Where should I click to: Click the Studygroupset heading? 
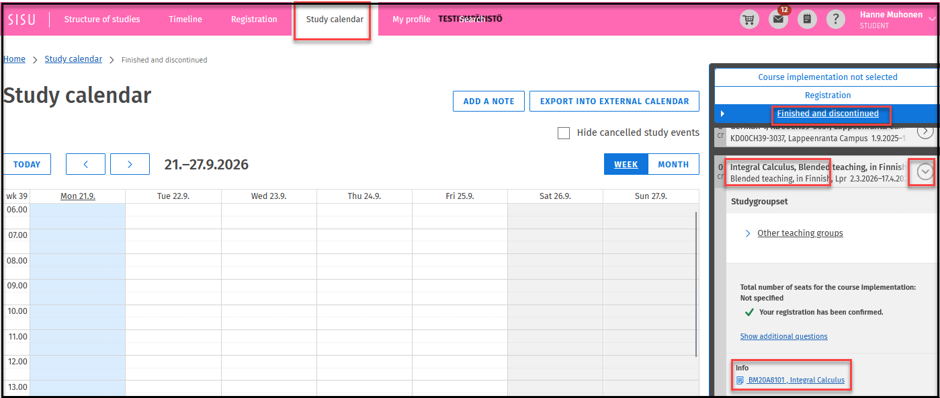point(759,201)
